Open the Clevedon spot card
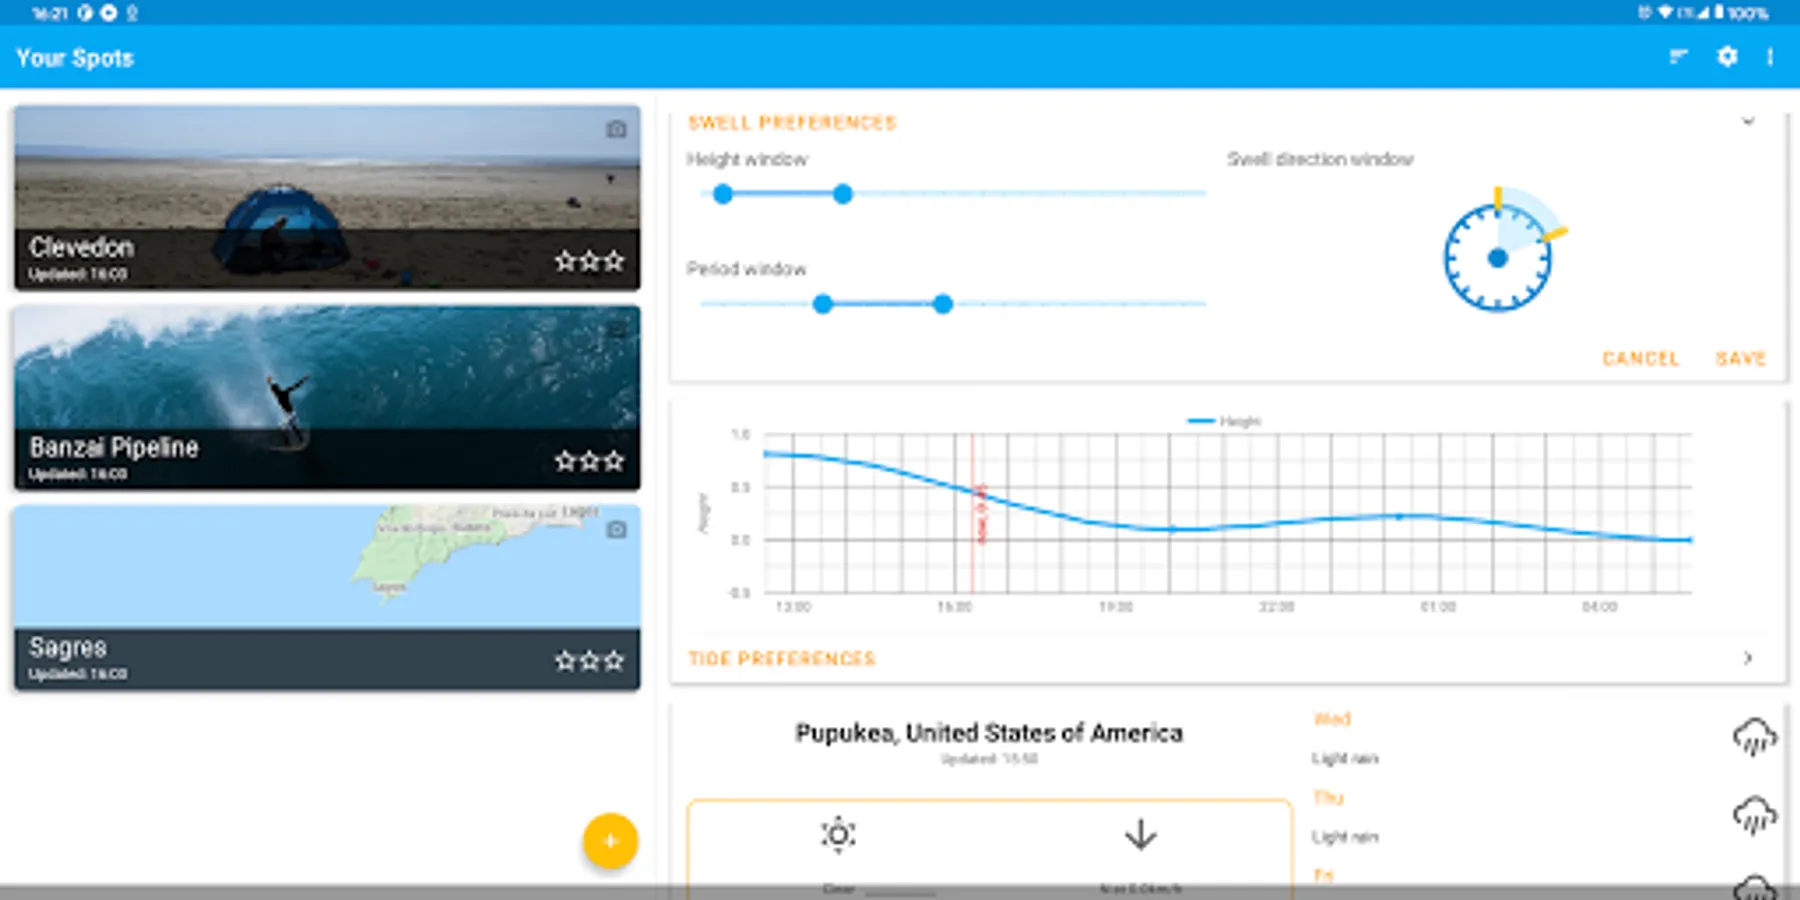The width and height of the screenshot is (1800, 900). point(327,198)
